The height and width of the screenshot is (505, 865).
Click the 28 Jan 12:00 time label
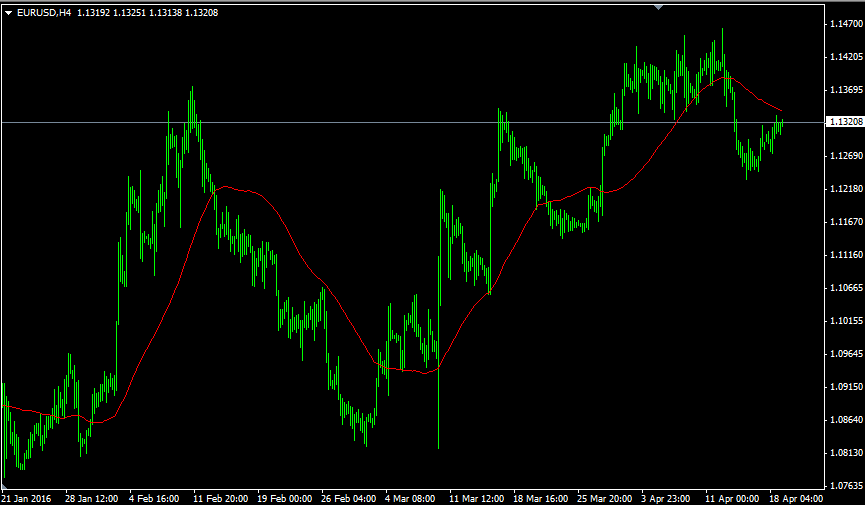point(92,498)
